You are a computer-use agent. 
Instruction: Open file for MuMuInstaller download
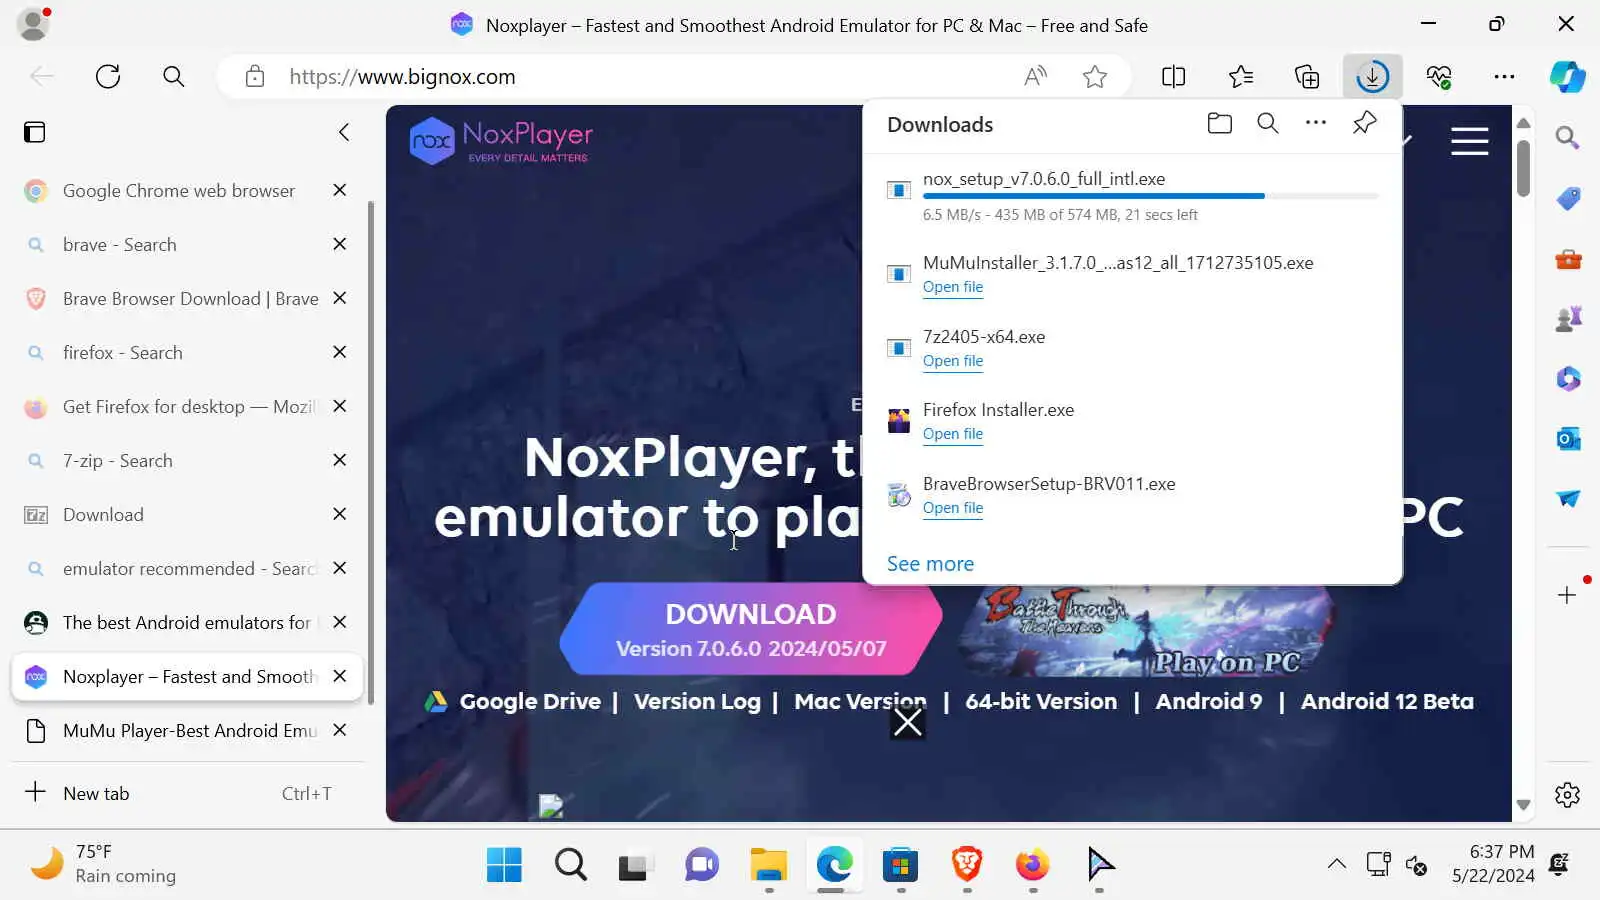[953, 287]
